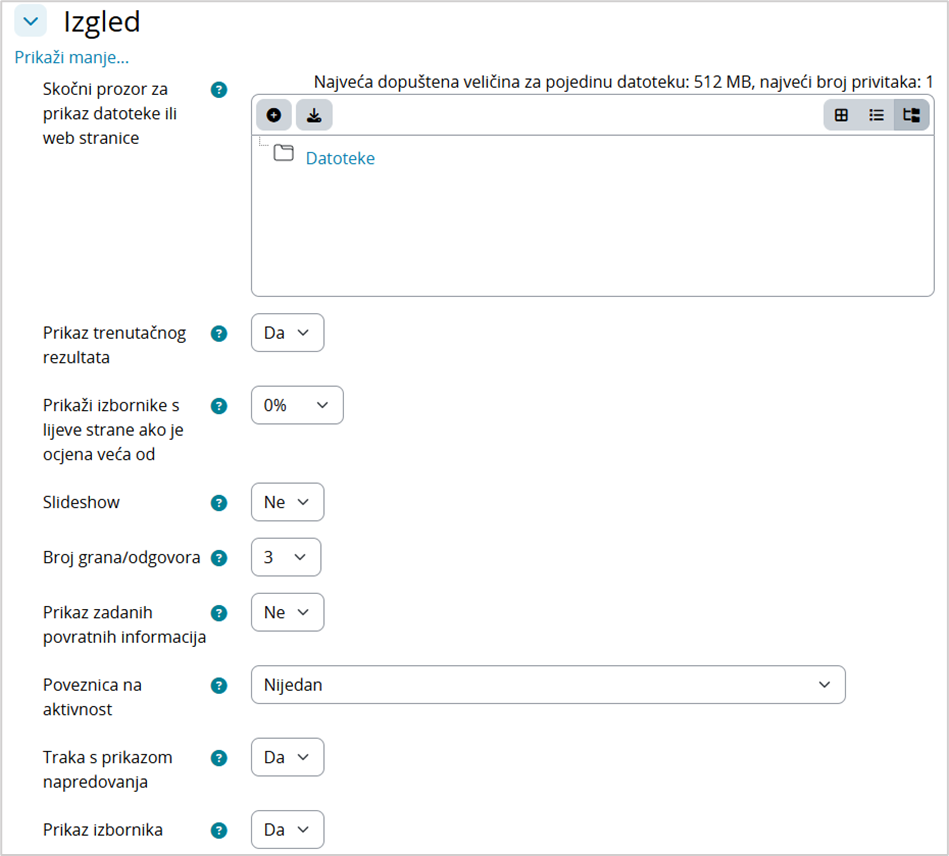Click the Prikaži manje... link

(71, 57)
